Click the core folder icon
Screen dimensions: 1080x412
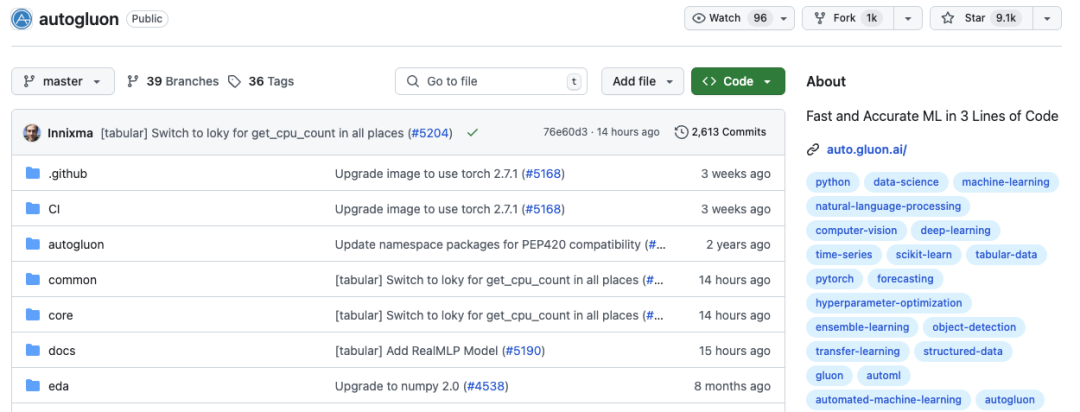pyautogui.click(x=32, y=314)
